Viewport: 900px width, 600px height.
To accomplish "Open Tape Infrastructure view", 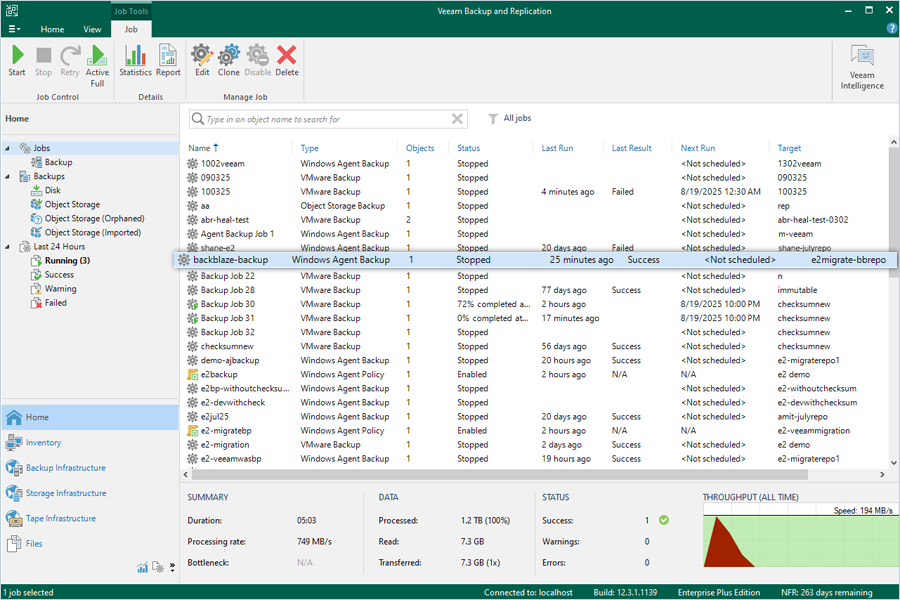I will pos(90,518).
